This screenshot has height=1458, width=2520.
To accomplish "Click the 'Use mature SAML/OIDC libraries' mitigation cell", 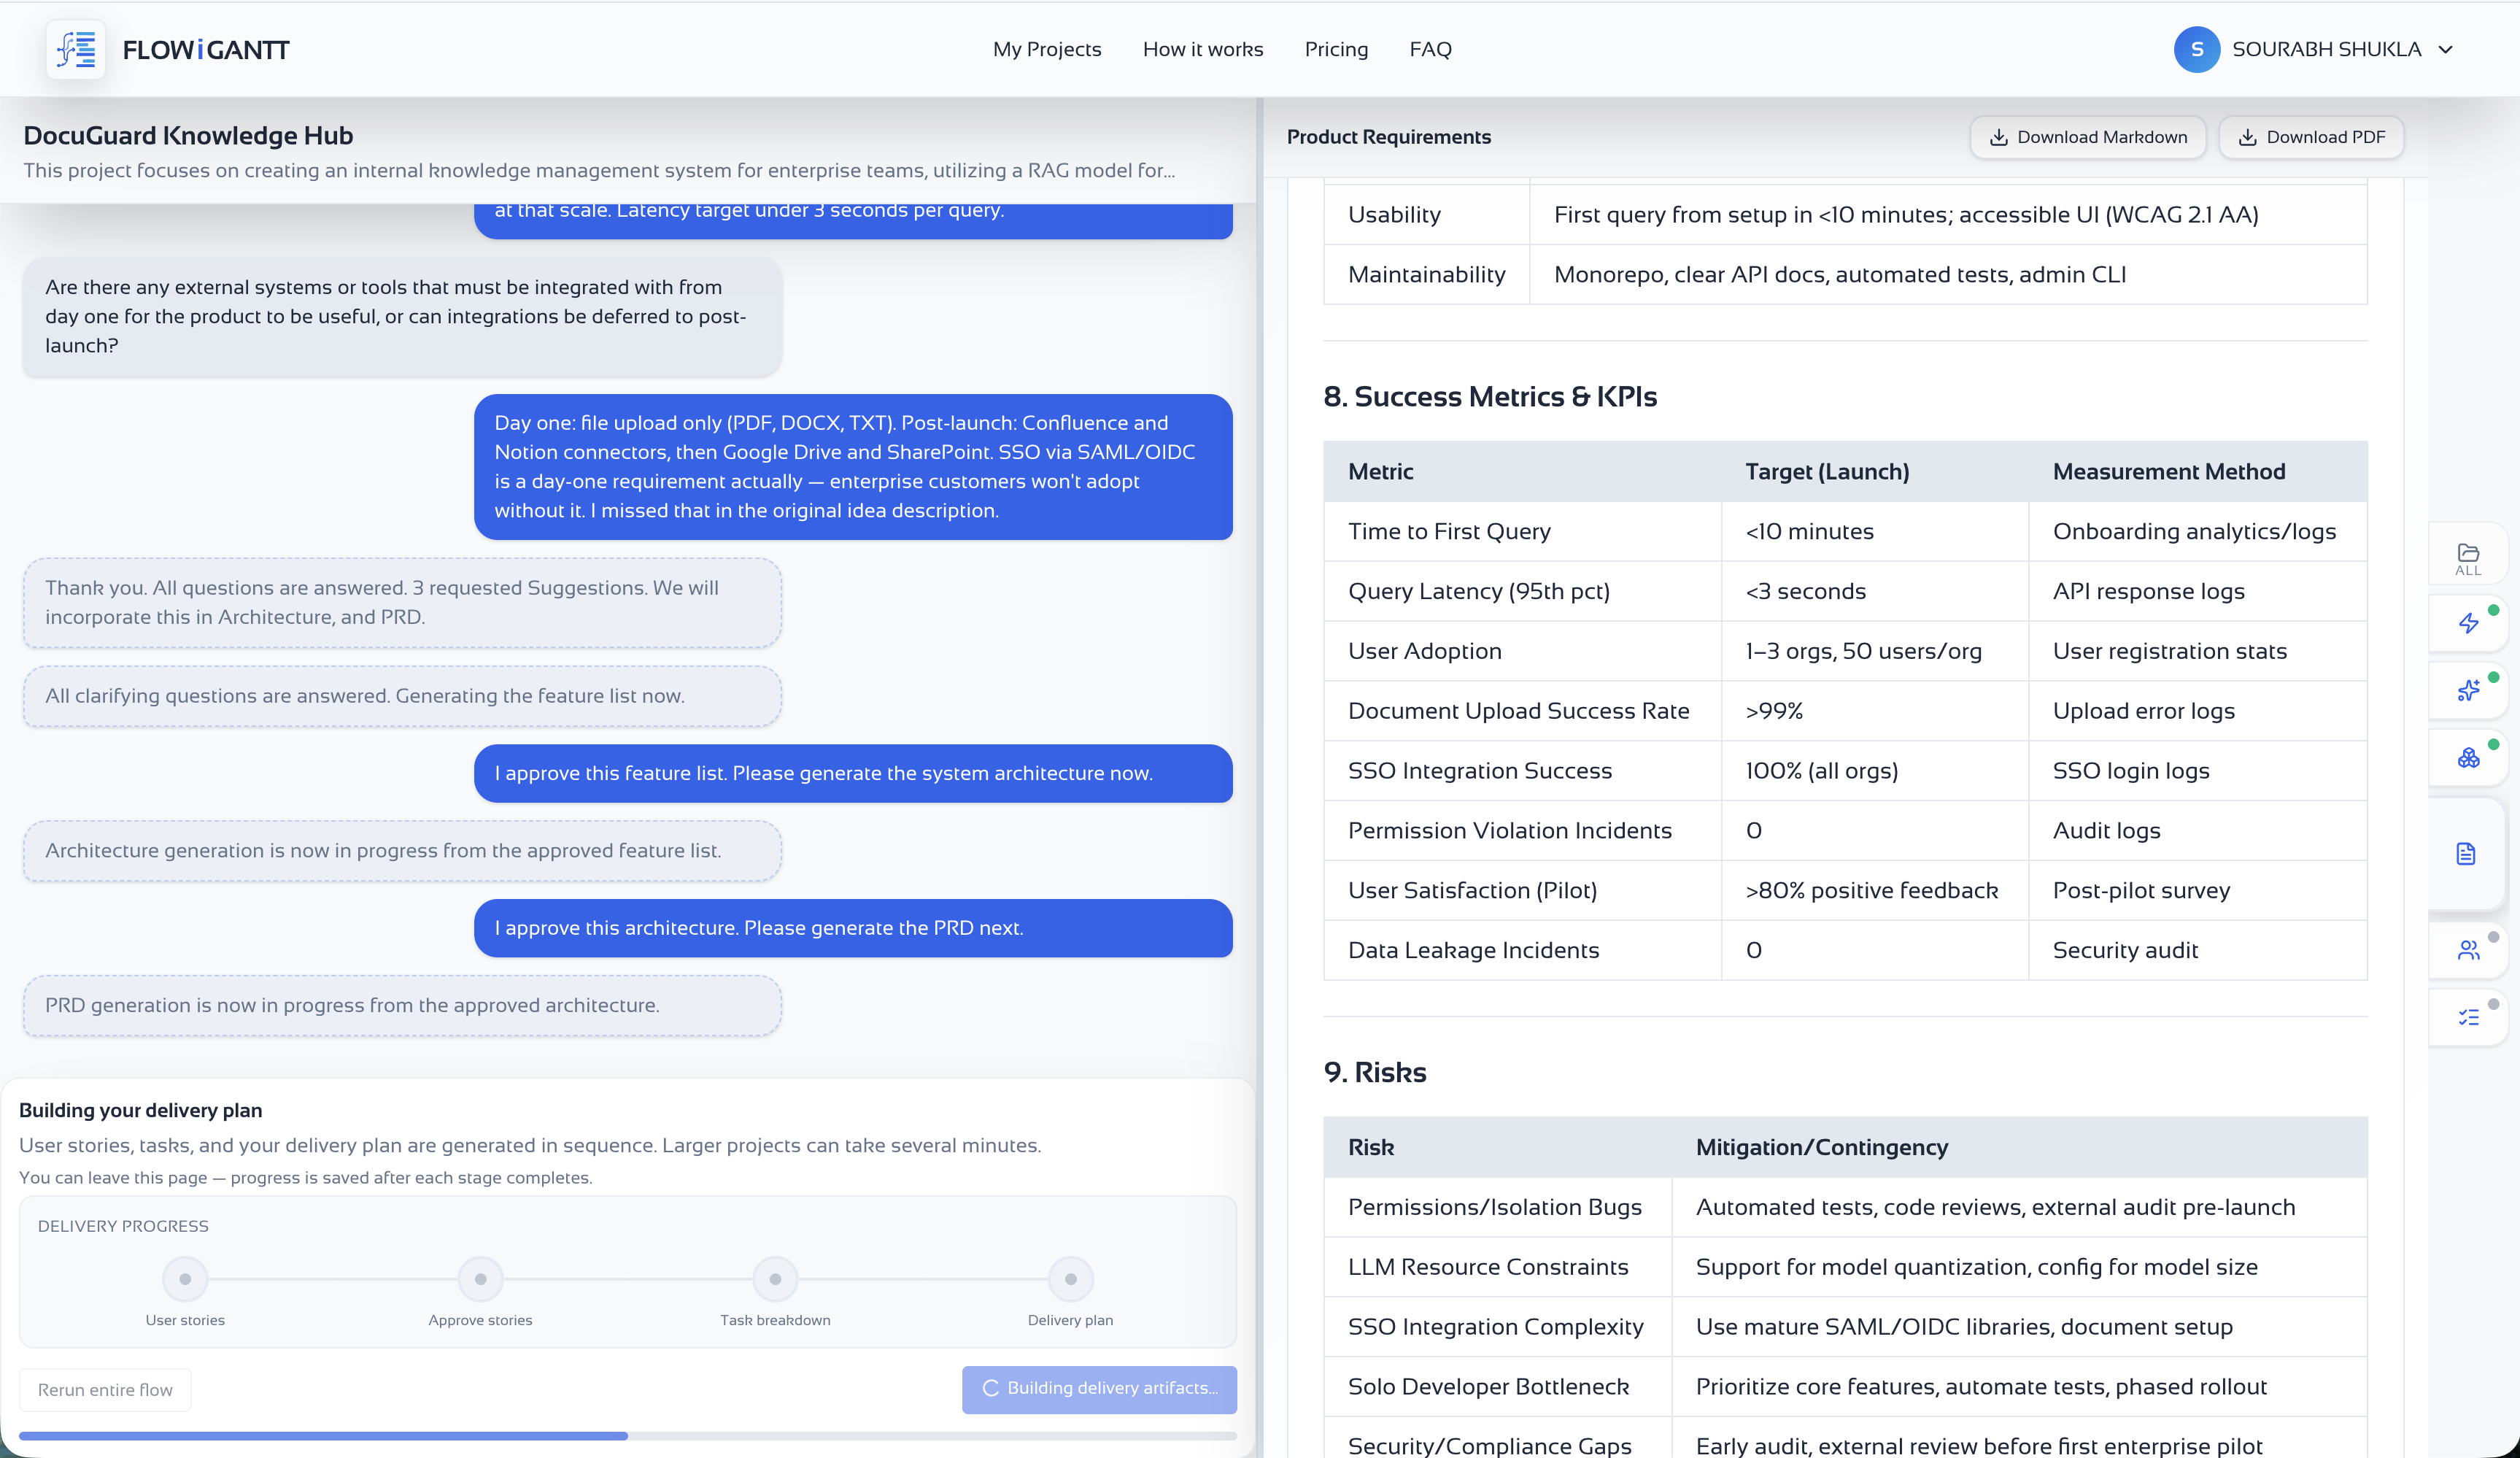I will (2019, 1327).
